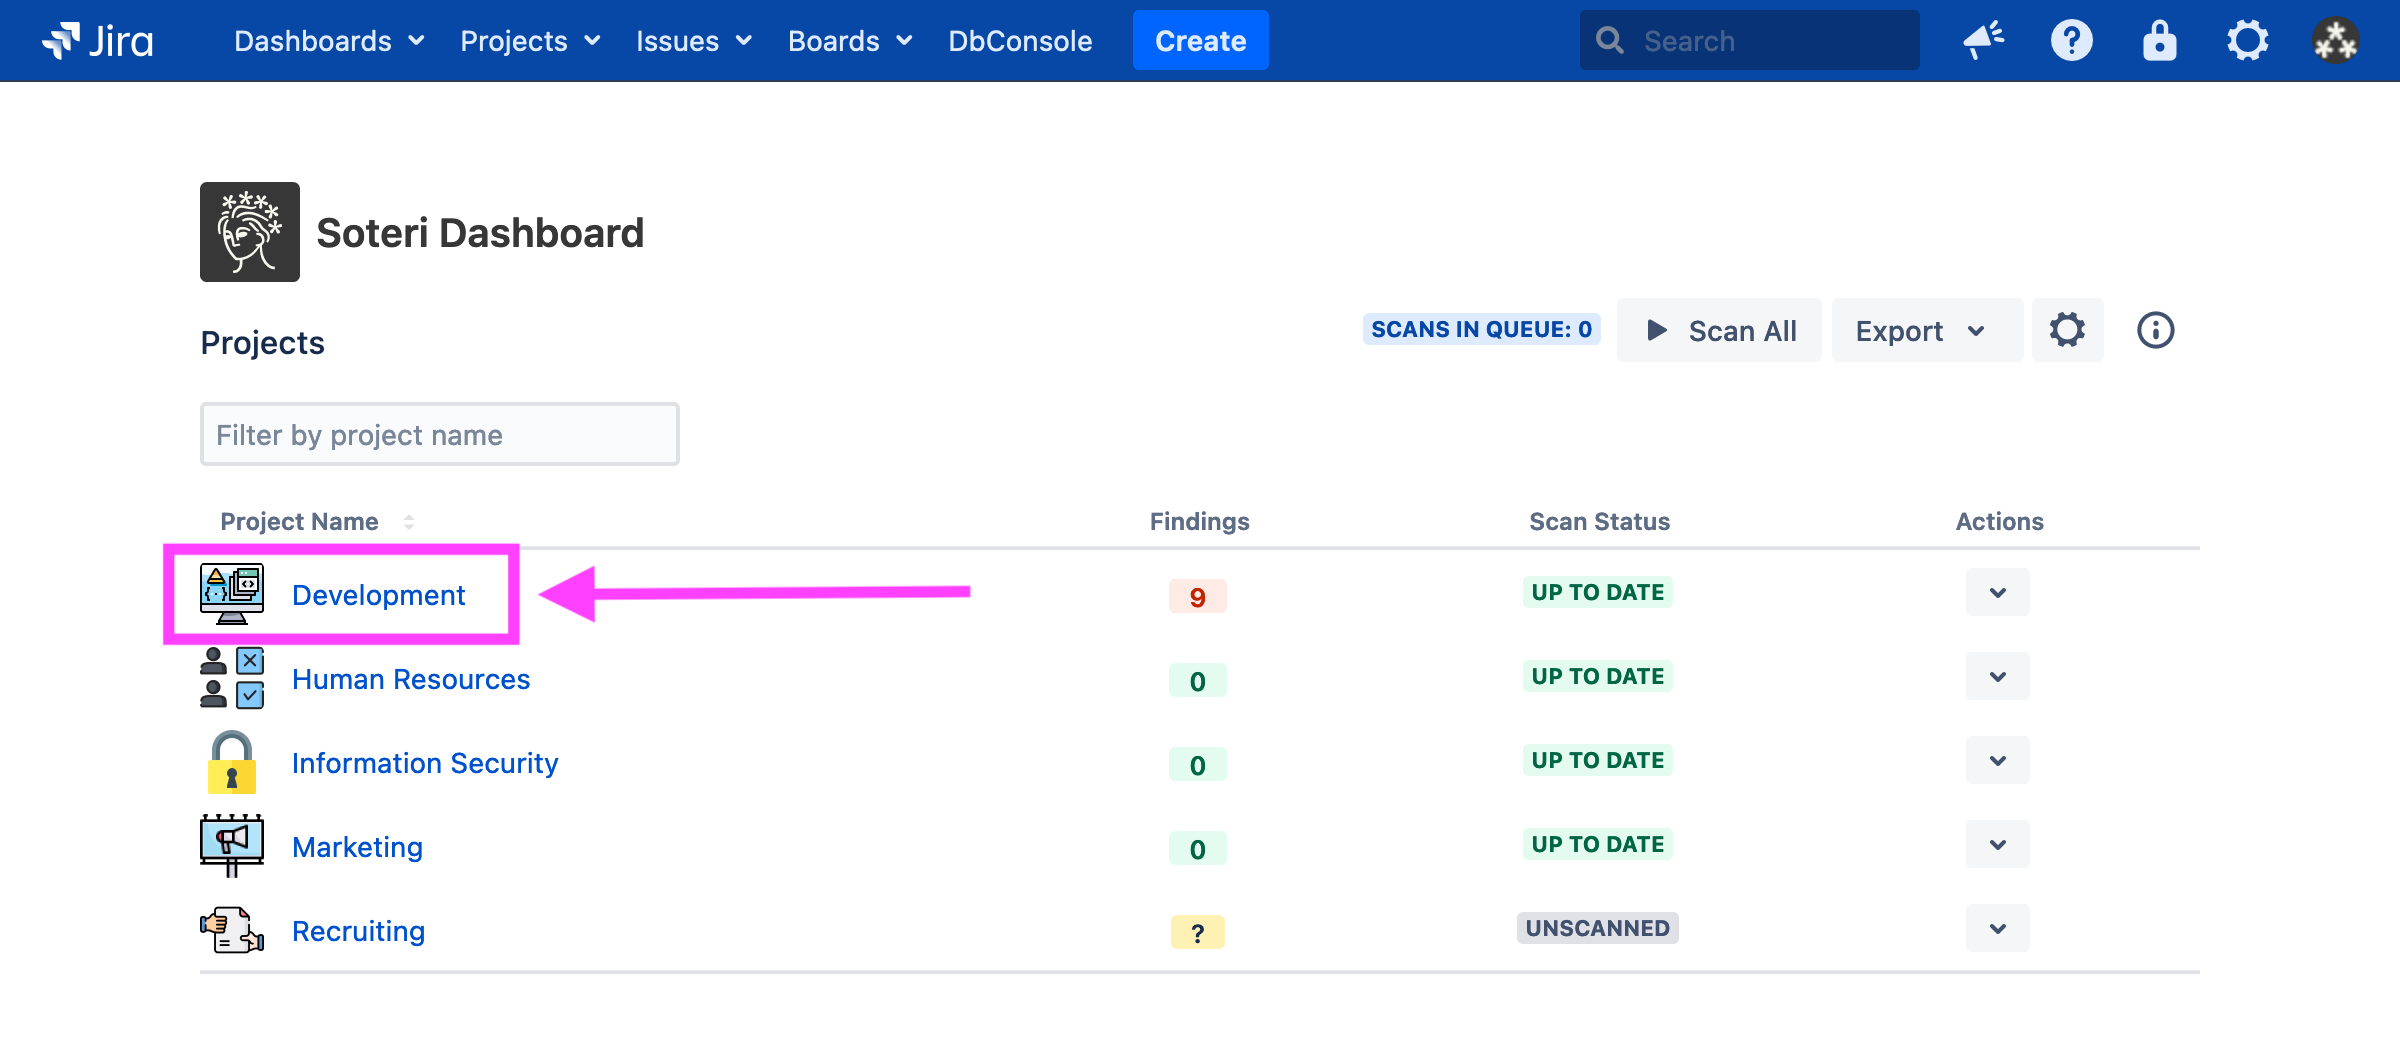This screenshot has height=1041, width=2400.
Task: Click the Filter by project name field
Action: tap(440, 435)
